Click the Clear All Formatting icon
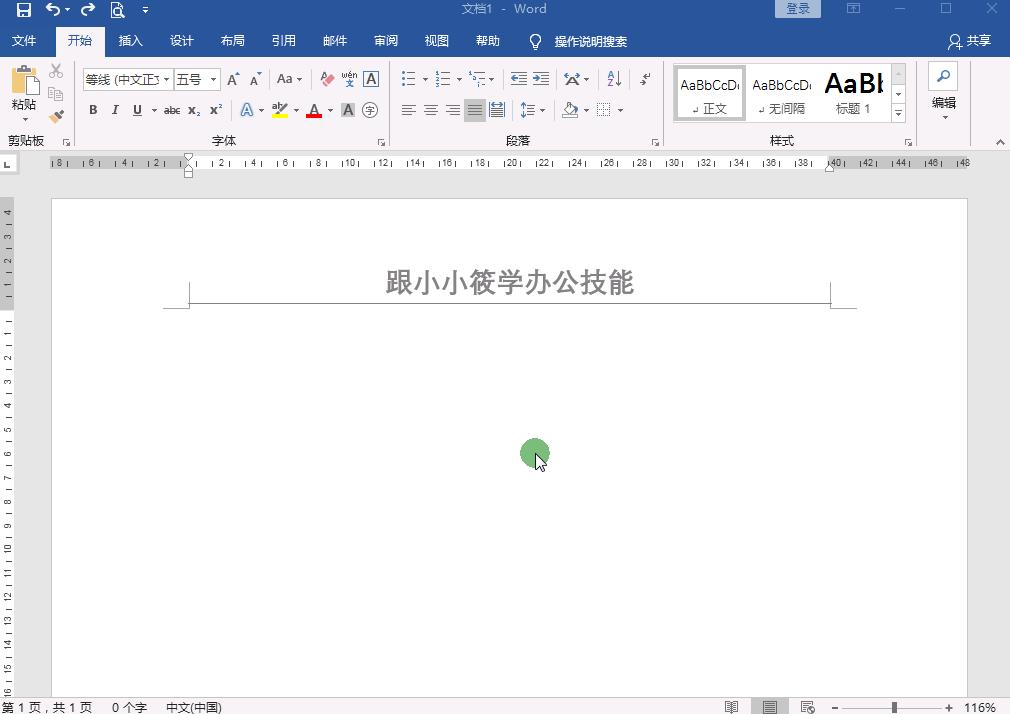Image resolution: width=1010 pixels, height=714 pixels. pyautogui.click(x=326, y=79)
